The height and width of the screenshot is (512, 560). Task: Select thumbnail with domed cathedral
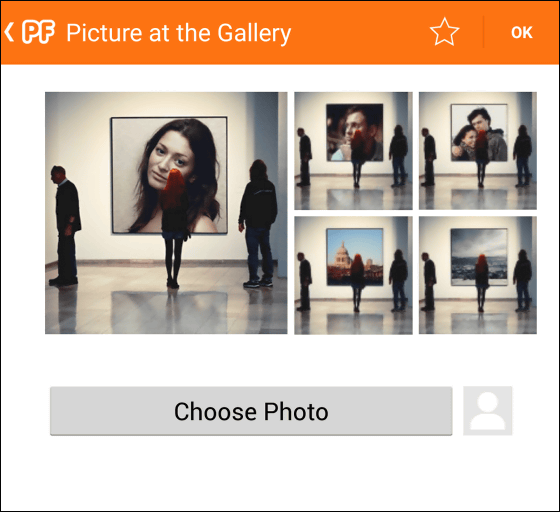(x=353, y=275)
